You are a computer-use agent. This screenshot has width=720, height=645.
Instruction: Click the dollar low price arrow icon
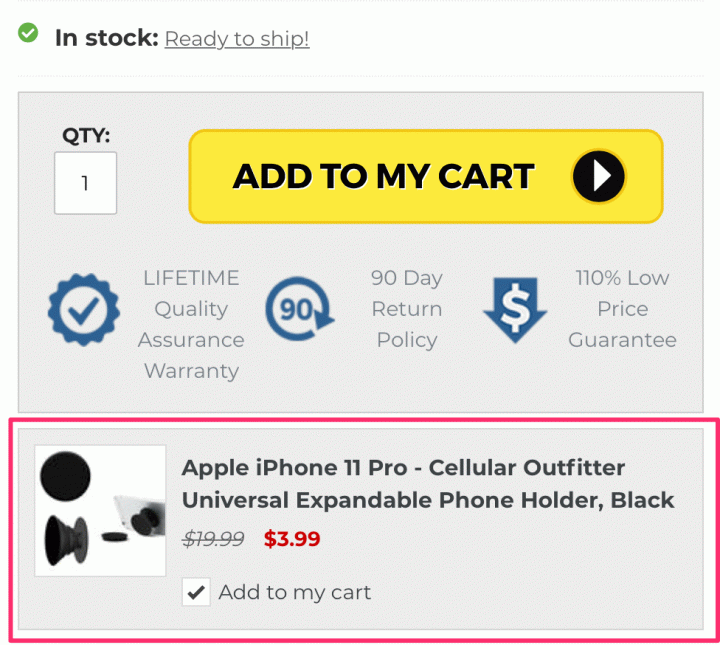click(x=515, y=310)
